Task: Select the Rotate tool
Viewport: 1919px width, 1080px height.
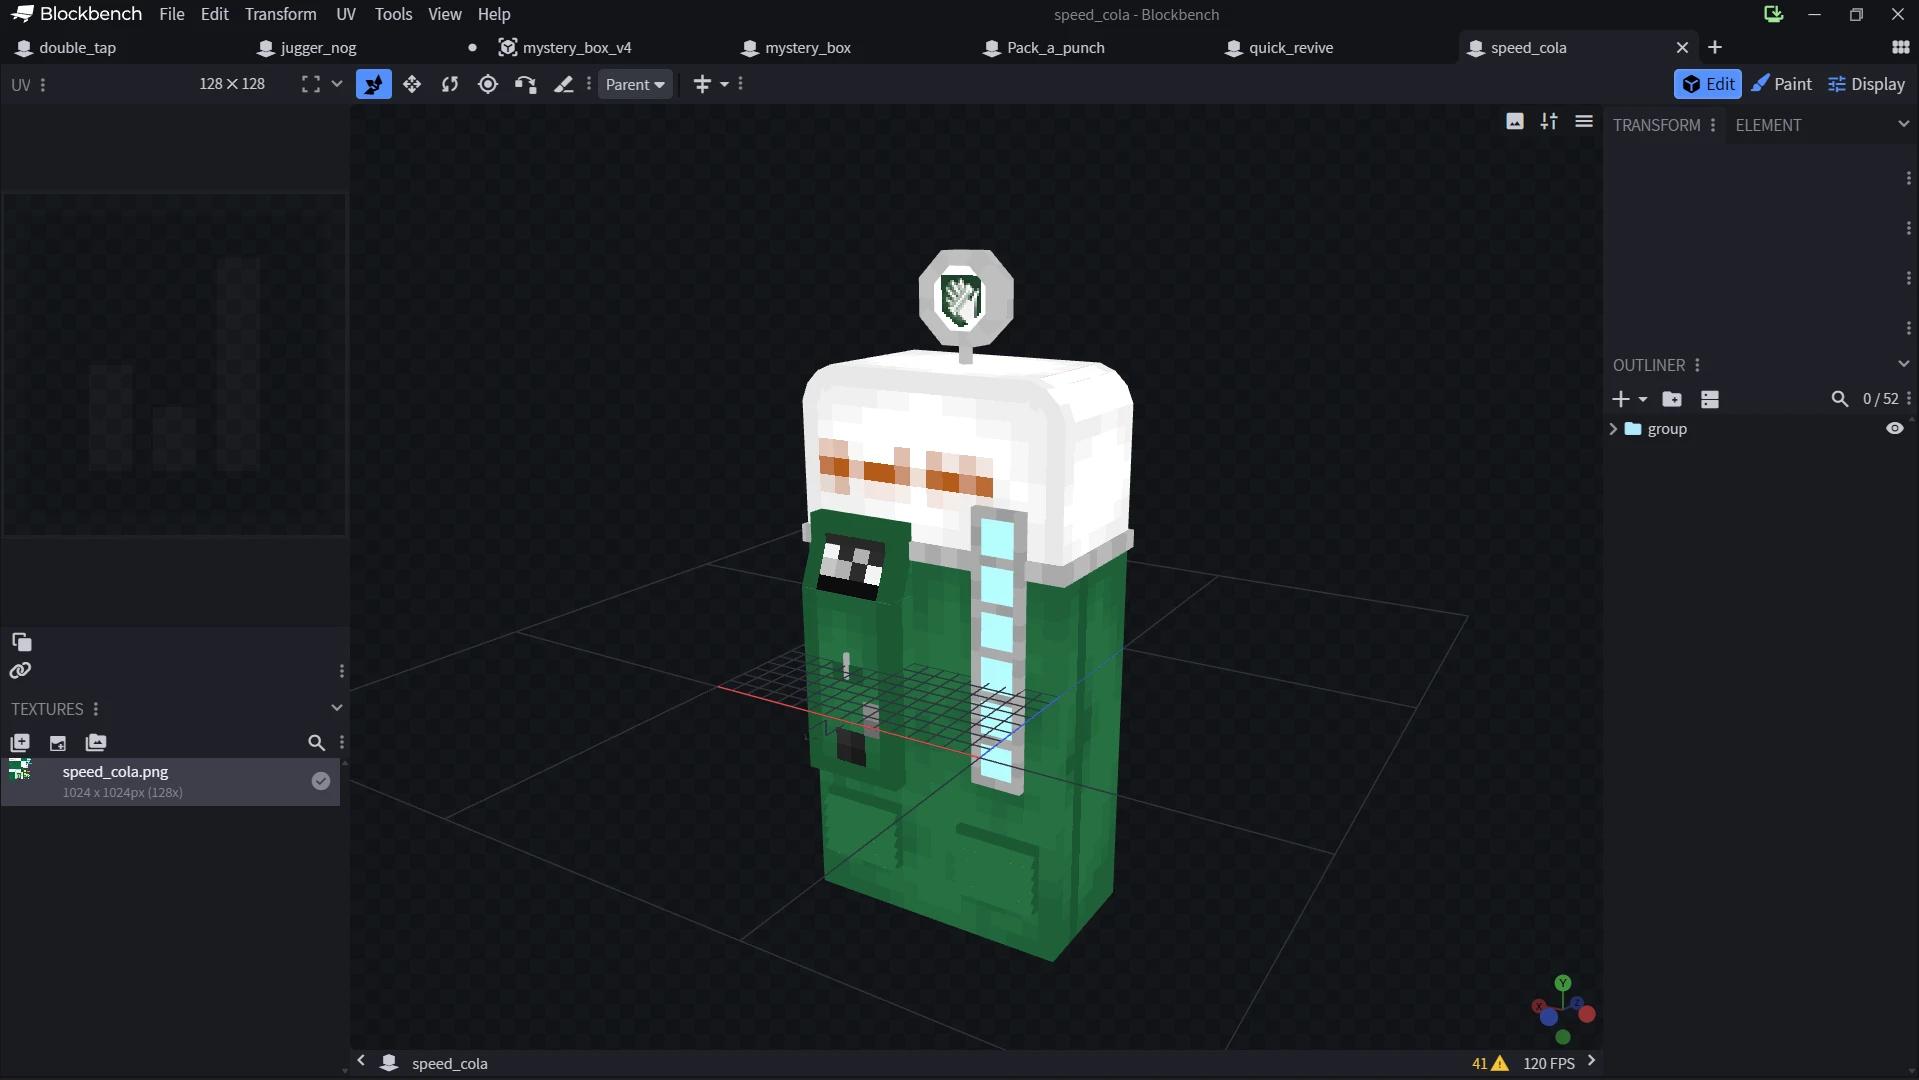Action: [450, 85]
